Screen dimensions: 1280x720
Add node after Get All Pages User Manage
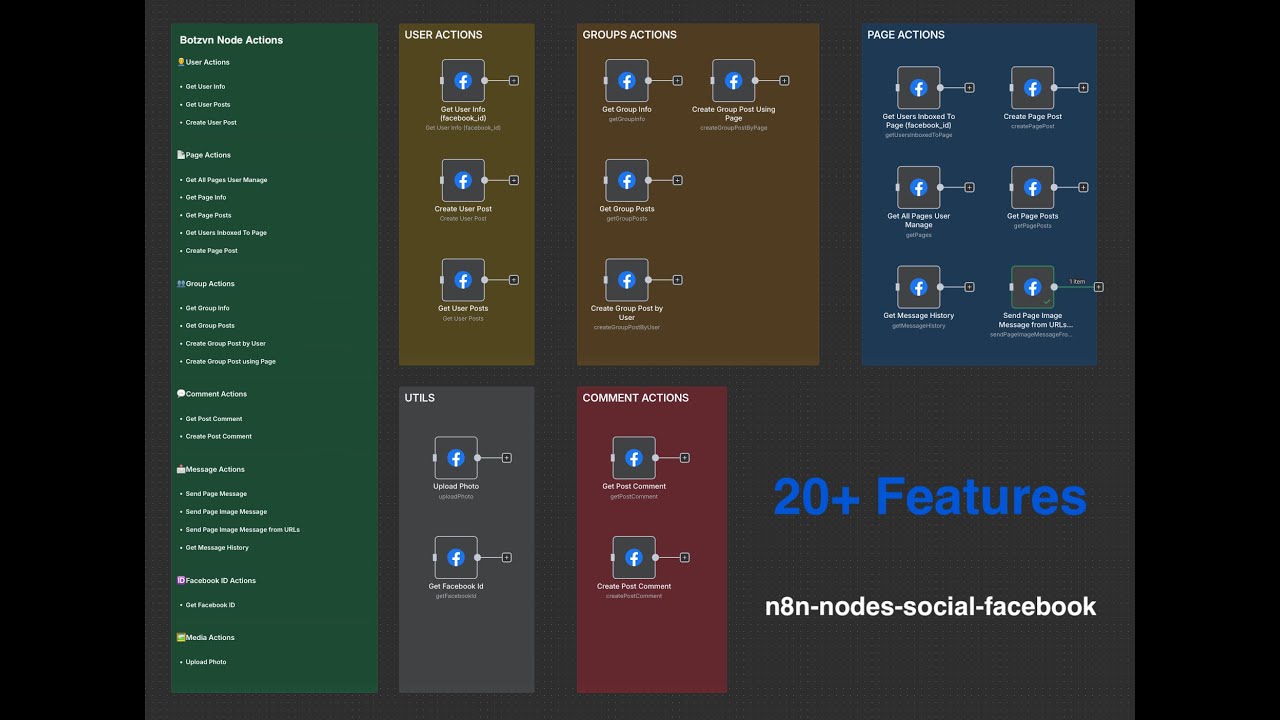969,187
